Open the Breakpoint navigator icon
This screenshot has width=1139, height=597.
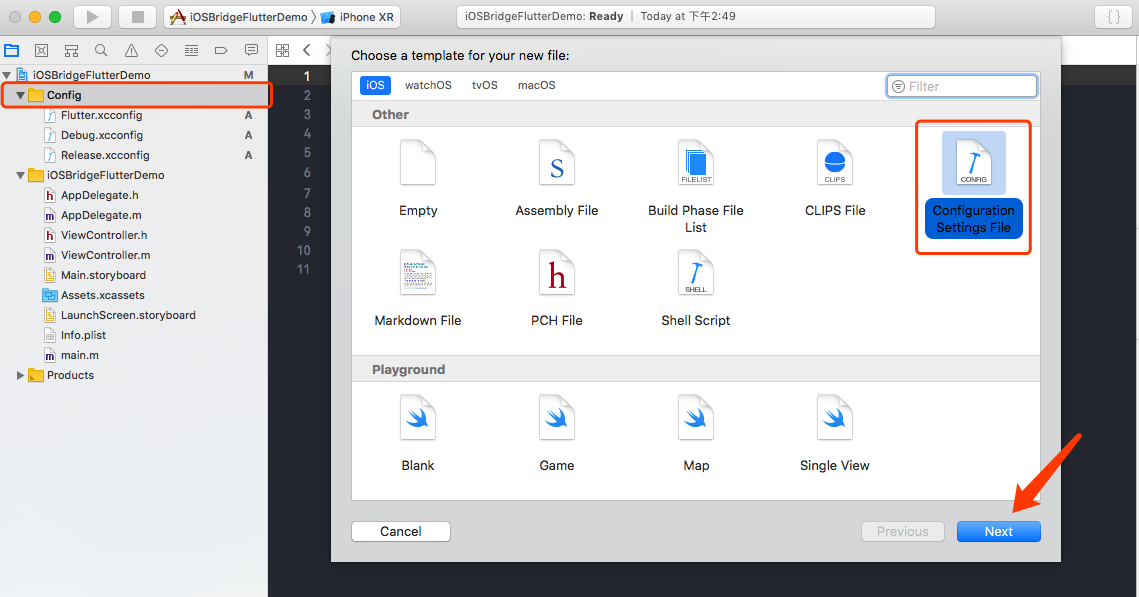click(x=221, y=50)
